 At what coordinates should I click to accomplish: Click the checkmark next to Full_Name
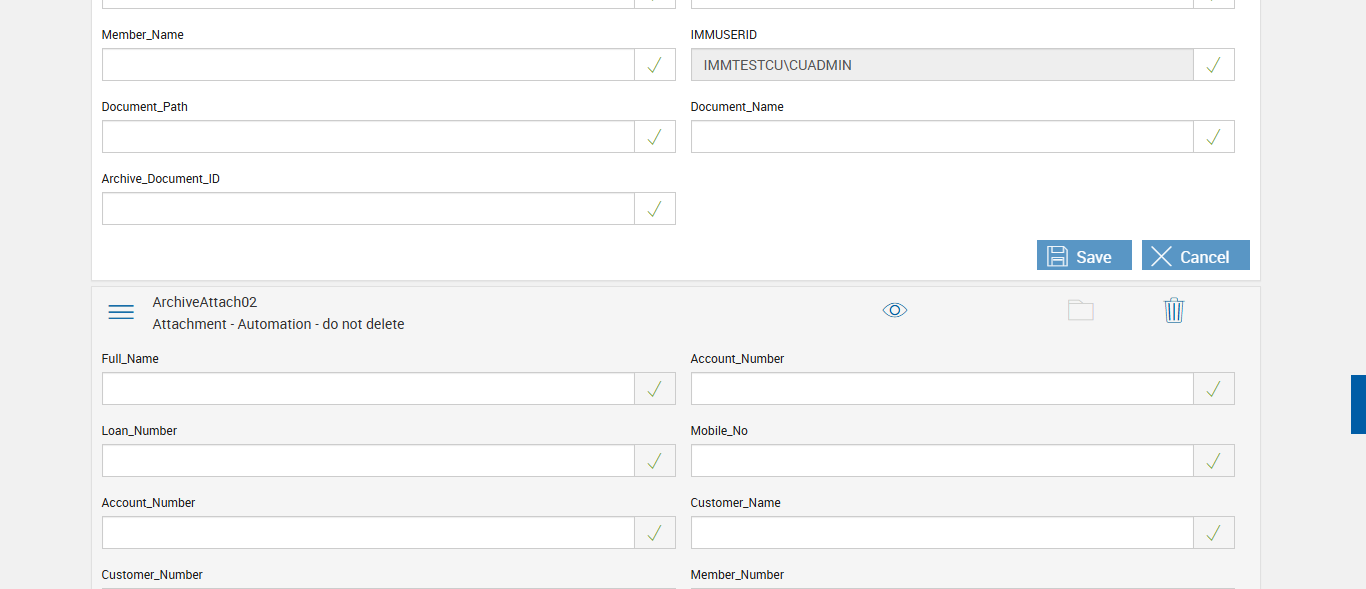pyautogui.click(x=655, y=389)
